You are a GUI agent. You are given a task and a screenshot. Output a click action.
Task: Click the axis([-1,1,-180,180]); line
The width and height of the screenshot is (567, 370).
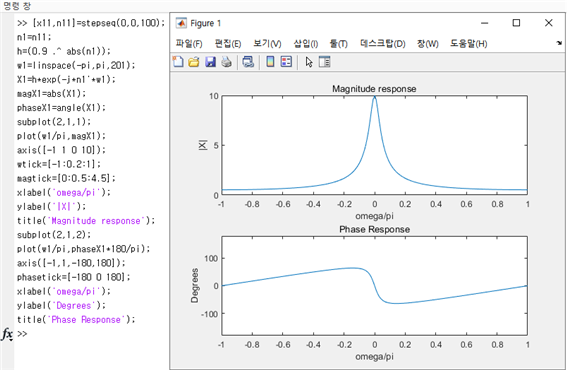click(x=71, y=263)
